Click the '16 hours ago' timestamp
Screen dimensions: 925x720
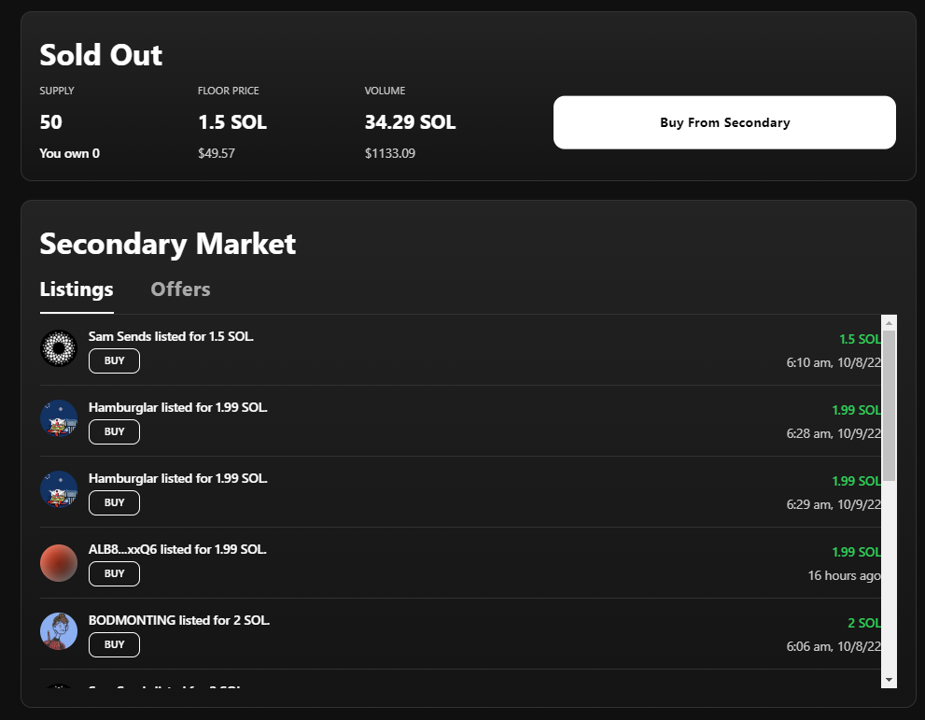(844, 576)
